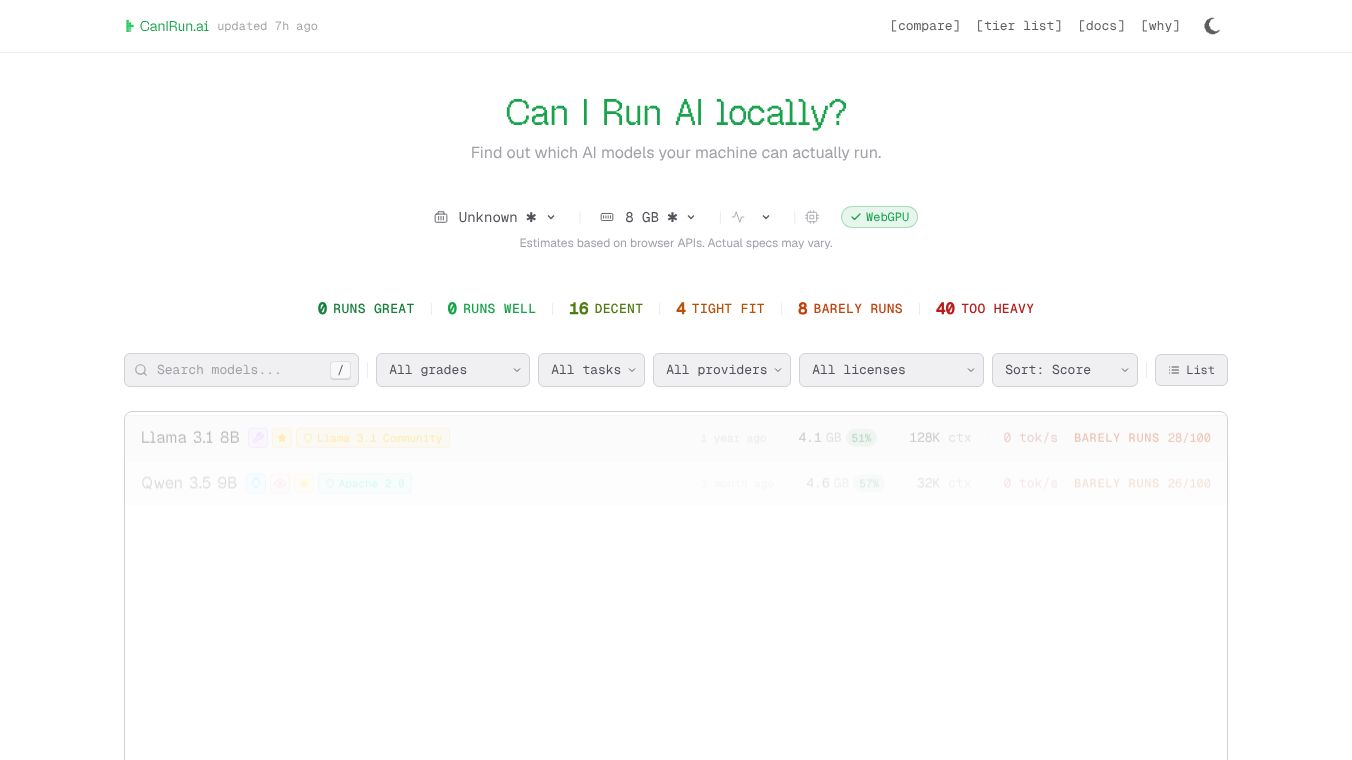Click the Apache 2.0 license tag on Qwen
Image resolution: width=1352 pixels, height=760 pixels.
(365, 484)
